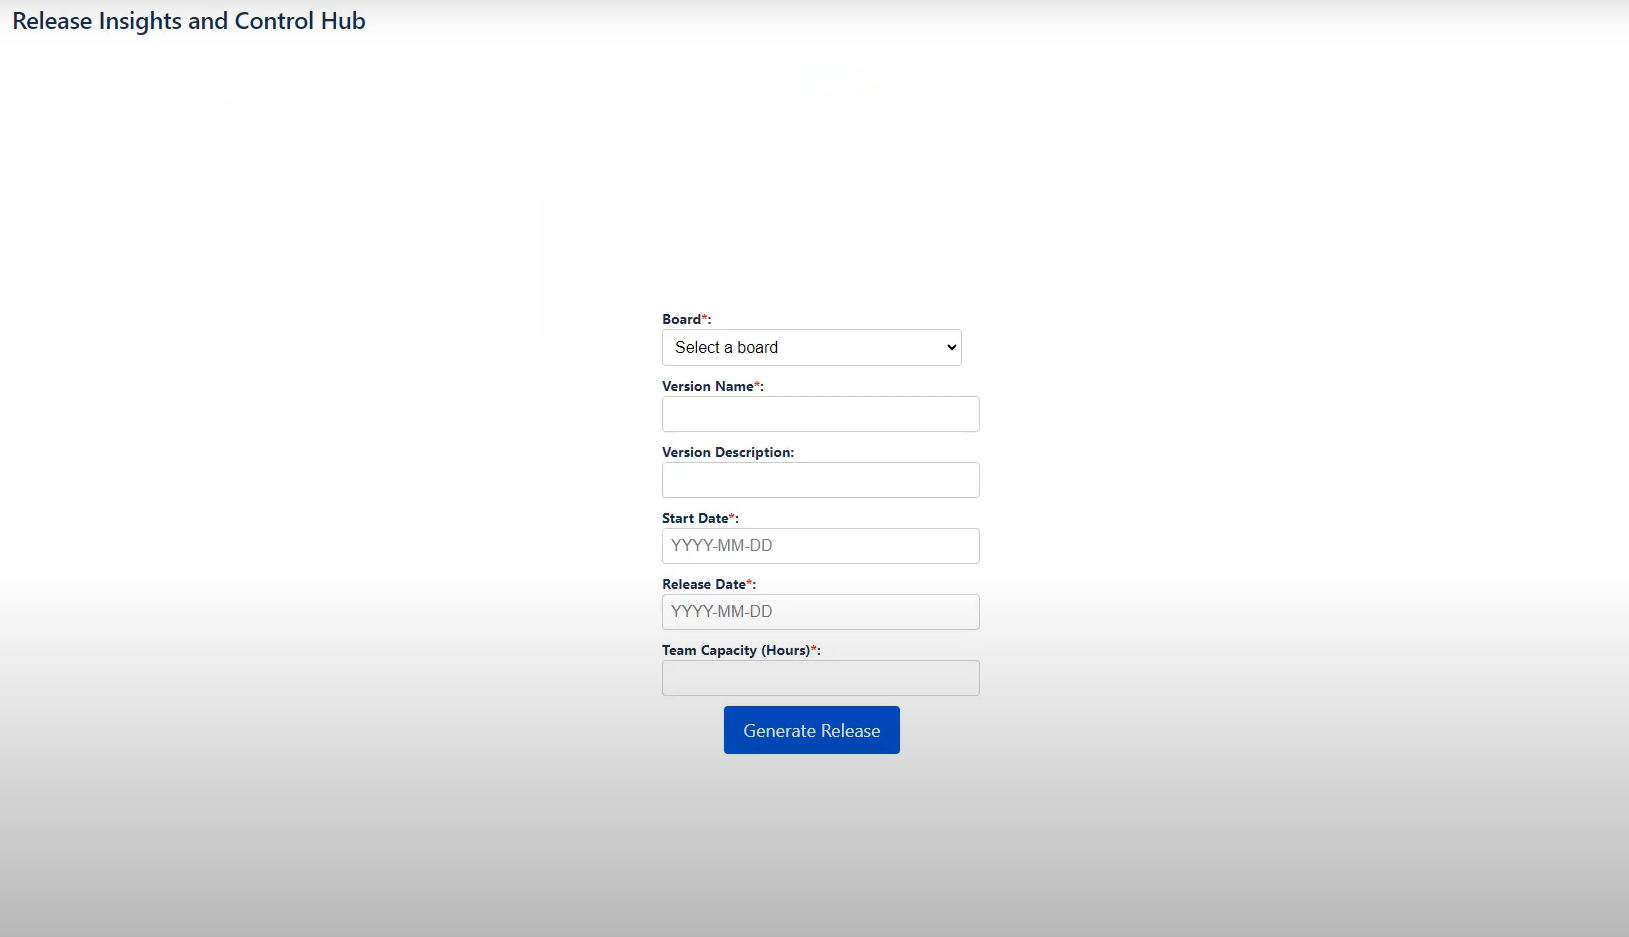Click the Generate Release button
The width and height of the screenshot is (1629, 937).
pyautogui.click(x=811, y=730)
